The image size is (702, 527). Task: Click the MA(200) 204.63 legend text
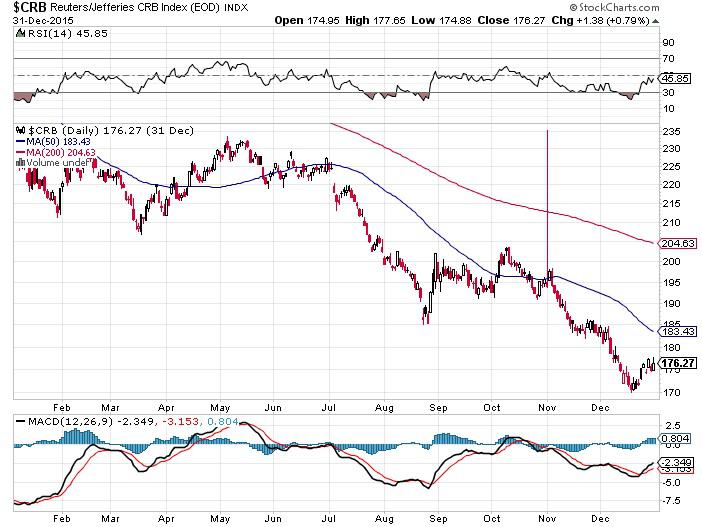click(61, 153)
